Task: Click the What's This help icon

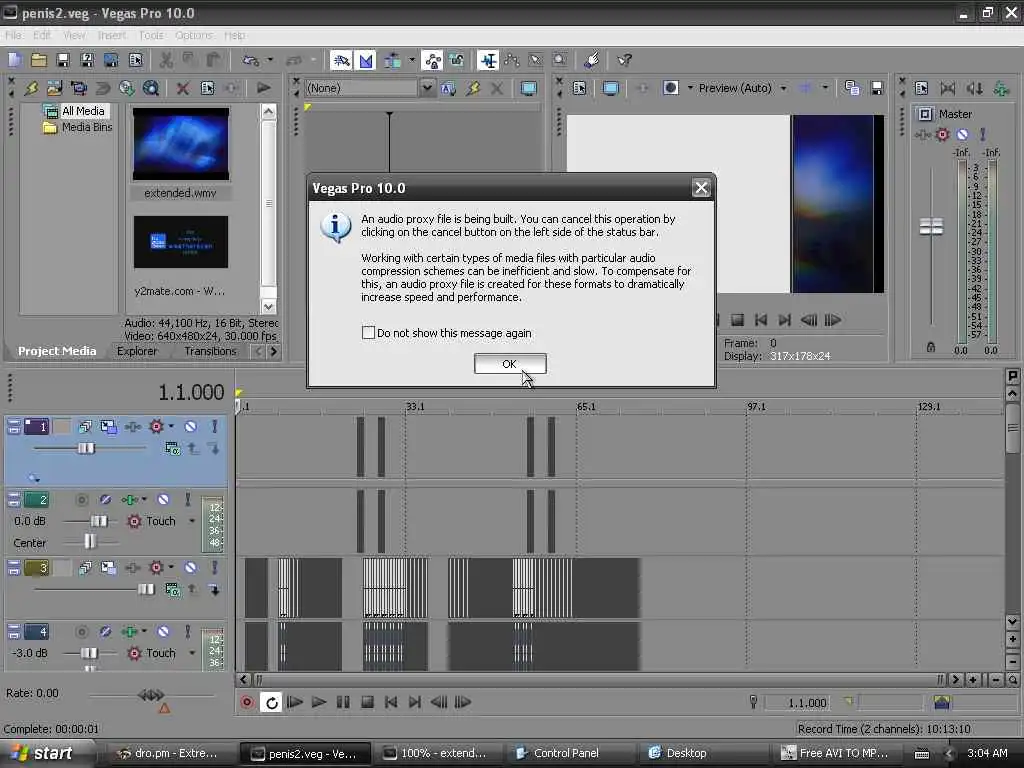Action: tap(624, 61)
